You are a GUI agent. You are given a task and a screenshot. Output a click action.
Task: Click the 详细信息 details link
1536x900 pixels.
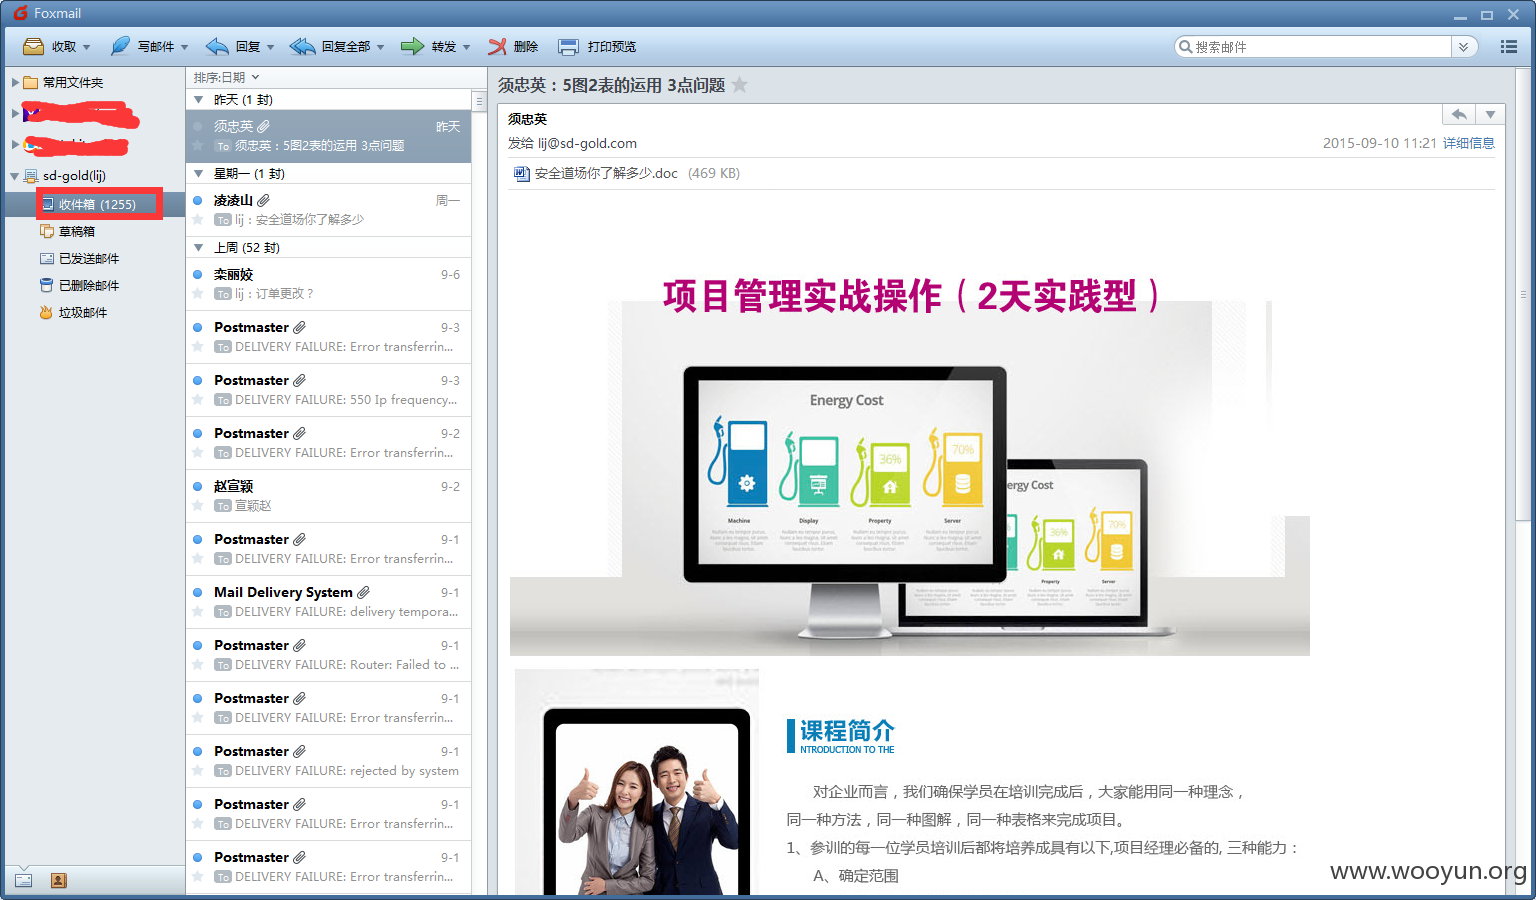(x=1469, y=143)
